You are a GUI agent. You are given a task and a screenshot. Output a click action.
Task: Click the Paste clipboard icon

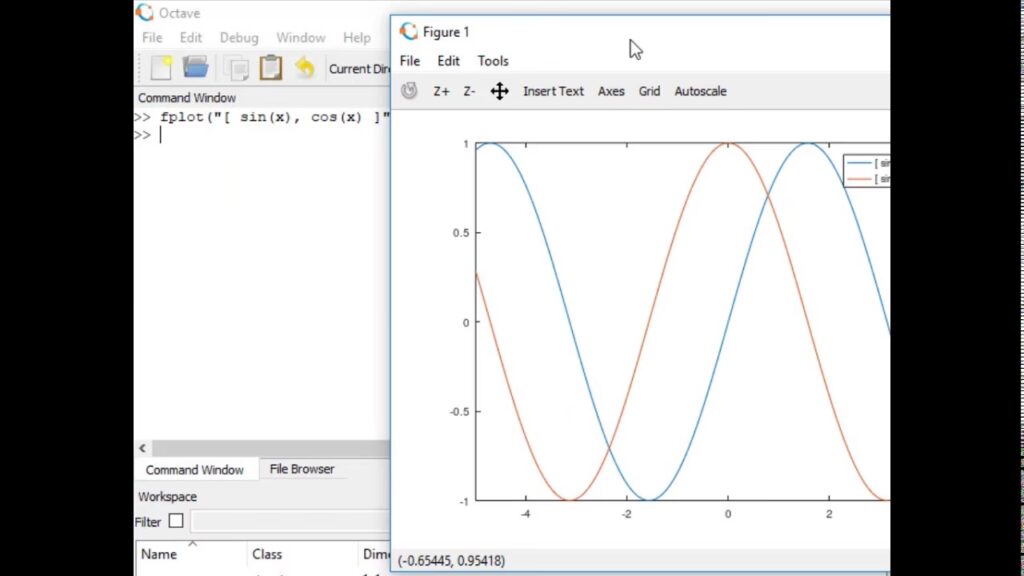[x=270, y=68]
